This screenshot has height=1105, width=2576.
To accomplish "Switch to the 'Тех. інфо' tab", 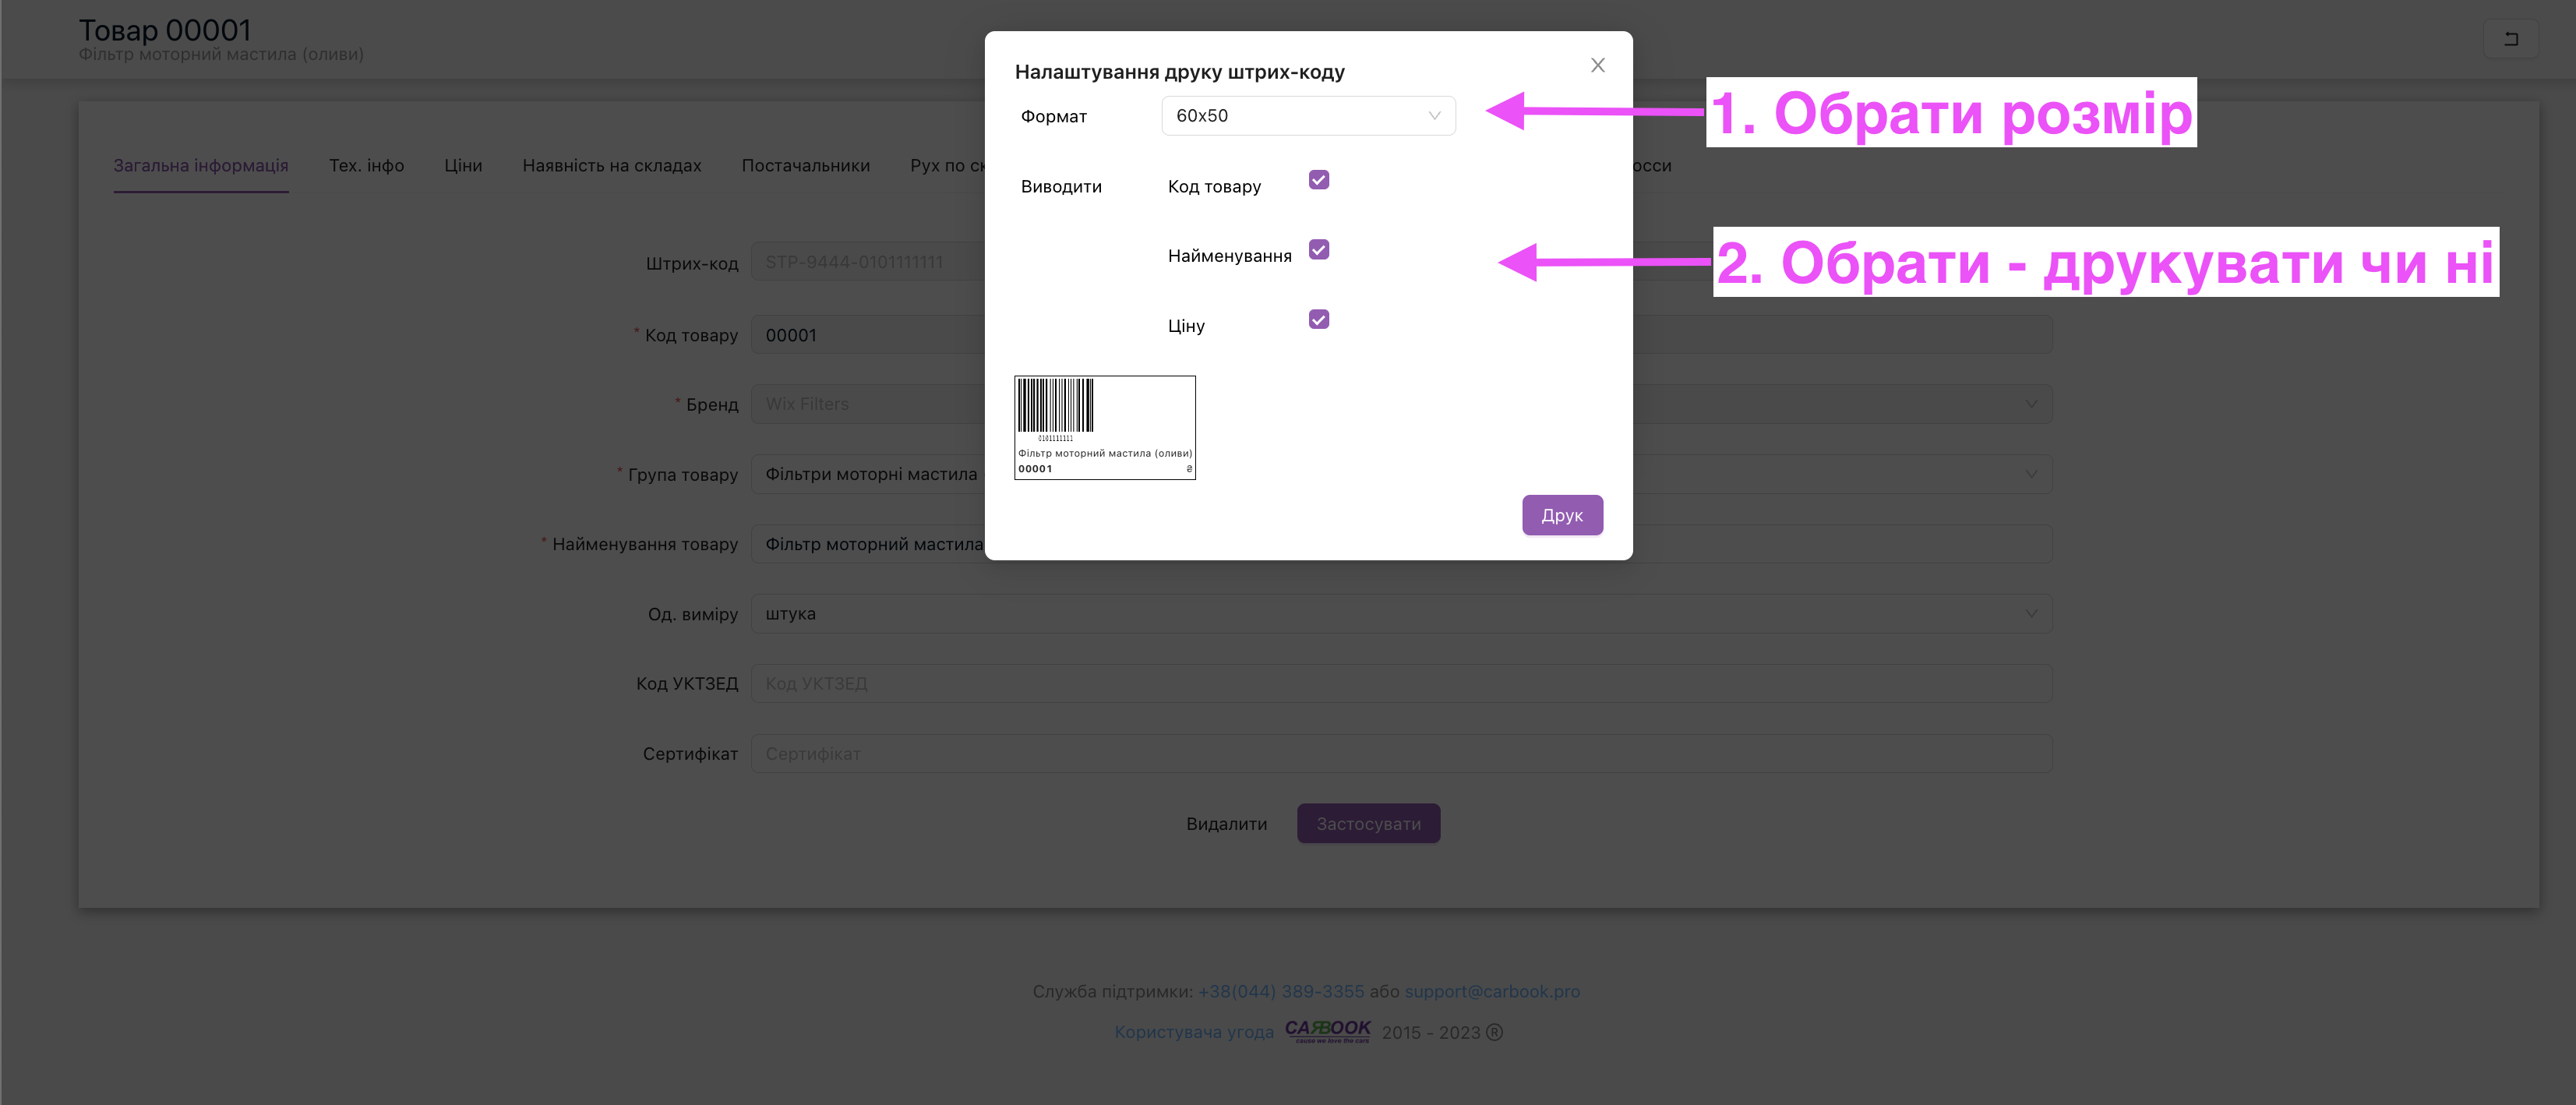I will tap(366, 166).
